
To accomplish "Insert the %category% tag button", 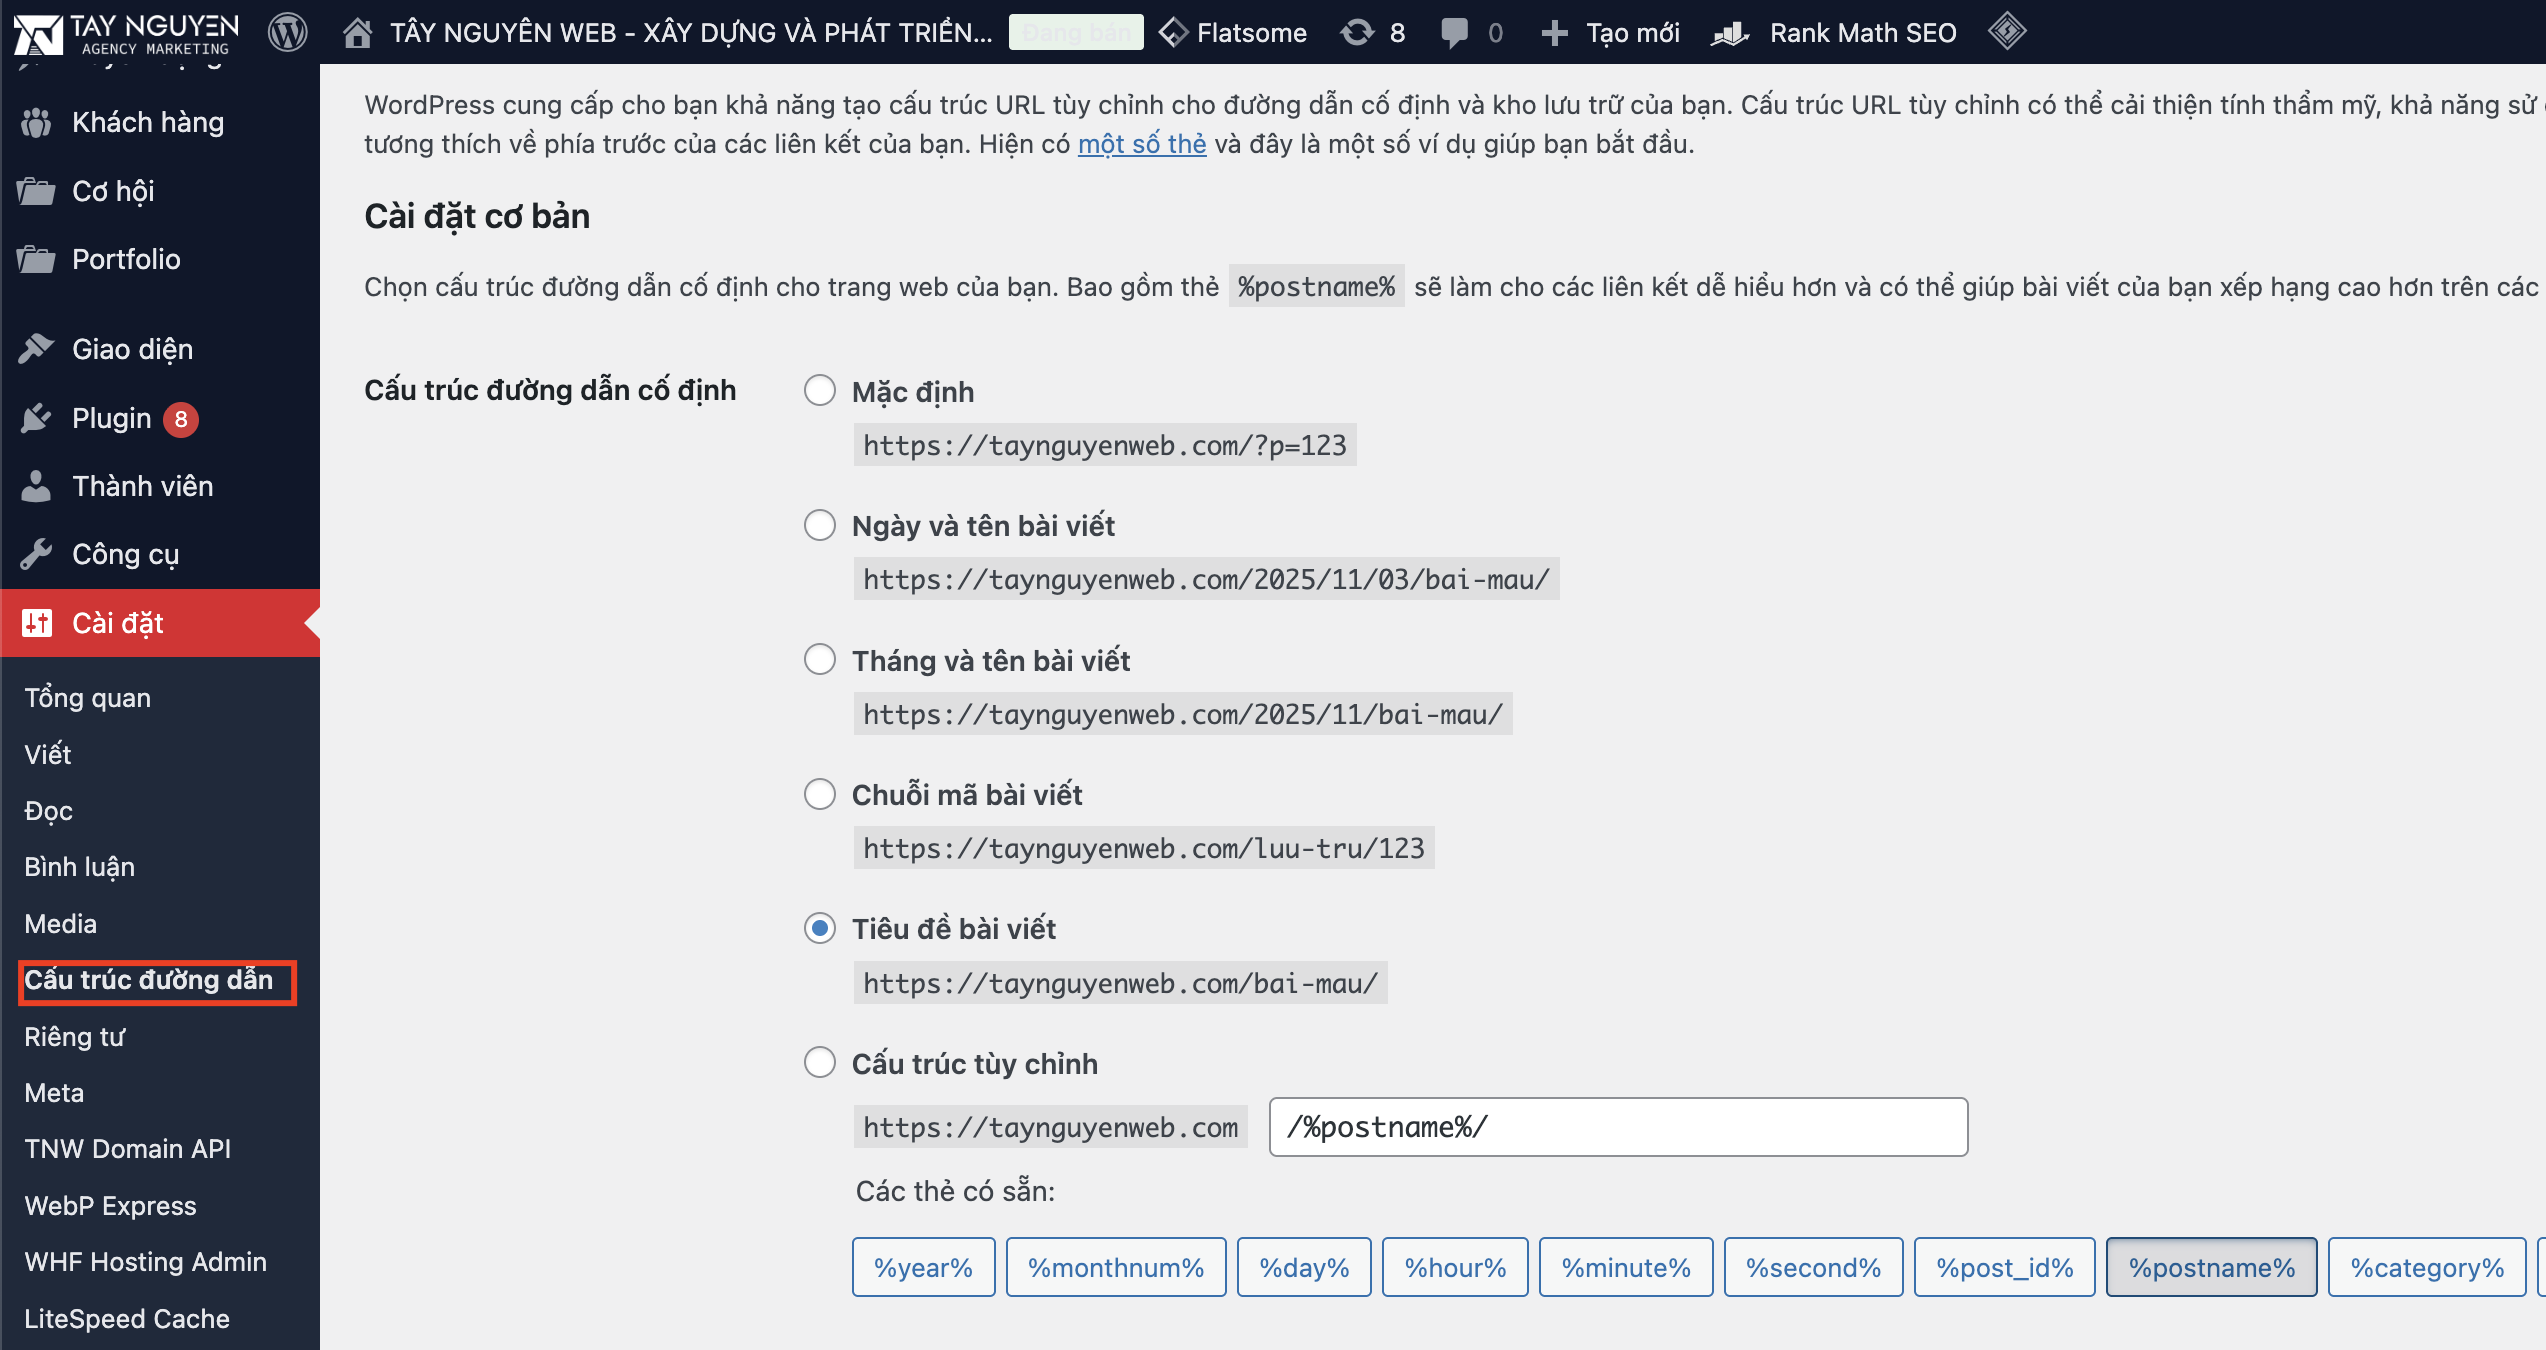I will coord(2428,1266).
